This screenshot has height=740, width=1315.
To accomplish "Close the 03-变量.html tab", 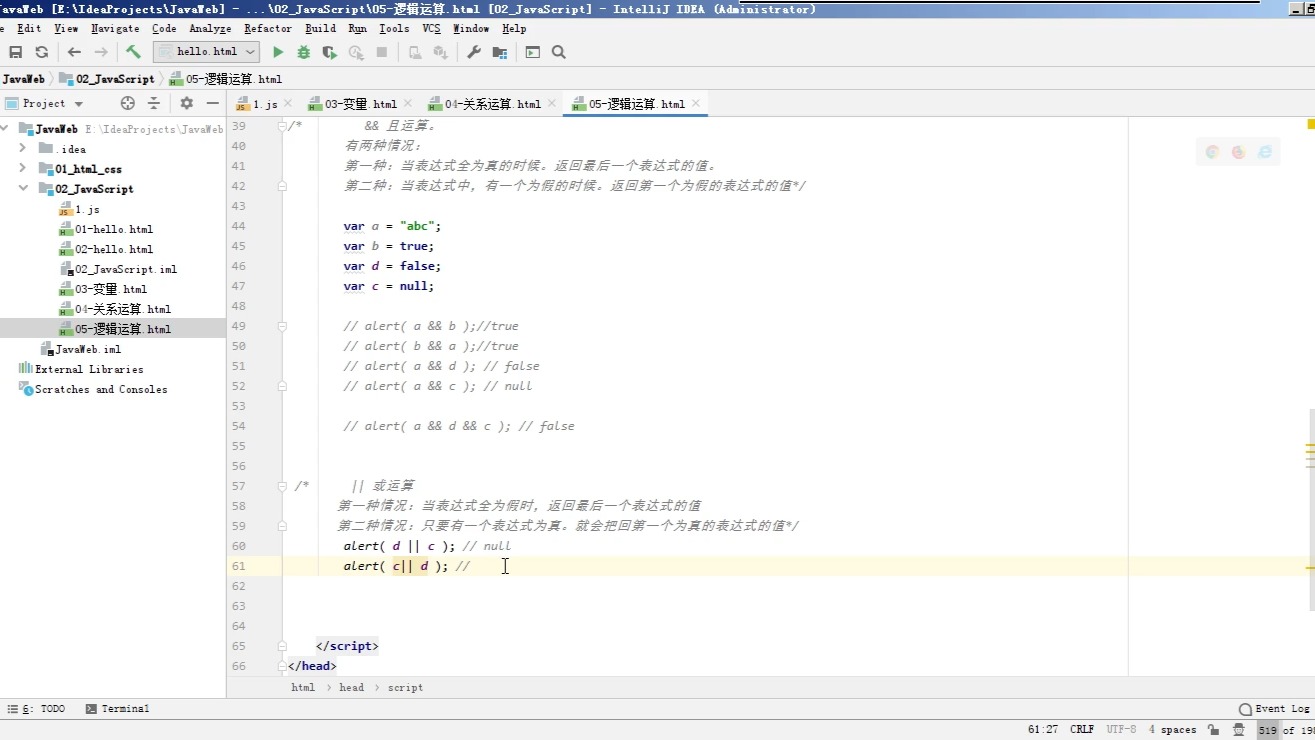I will [408, 103].
